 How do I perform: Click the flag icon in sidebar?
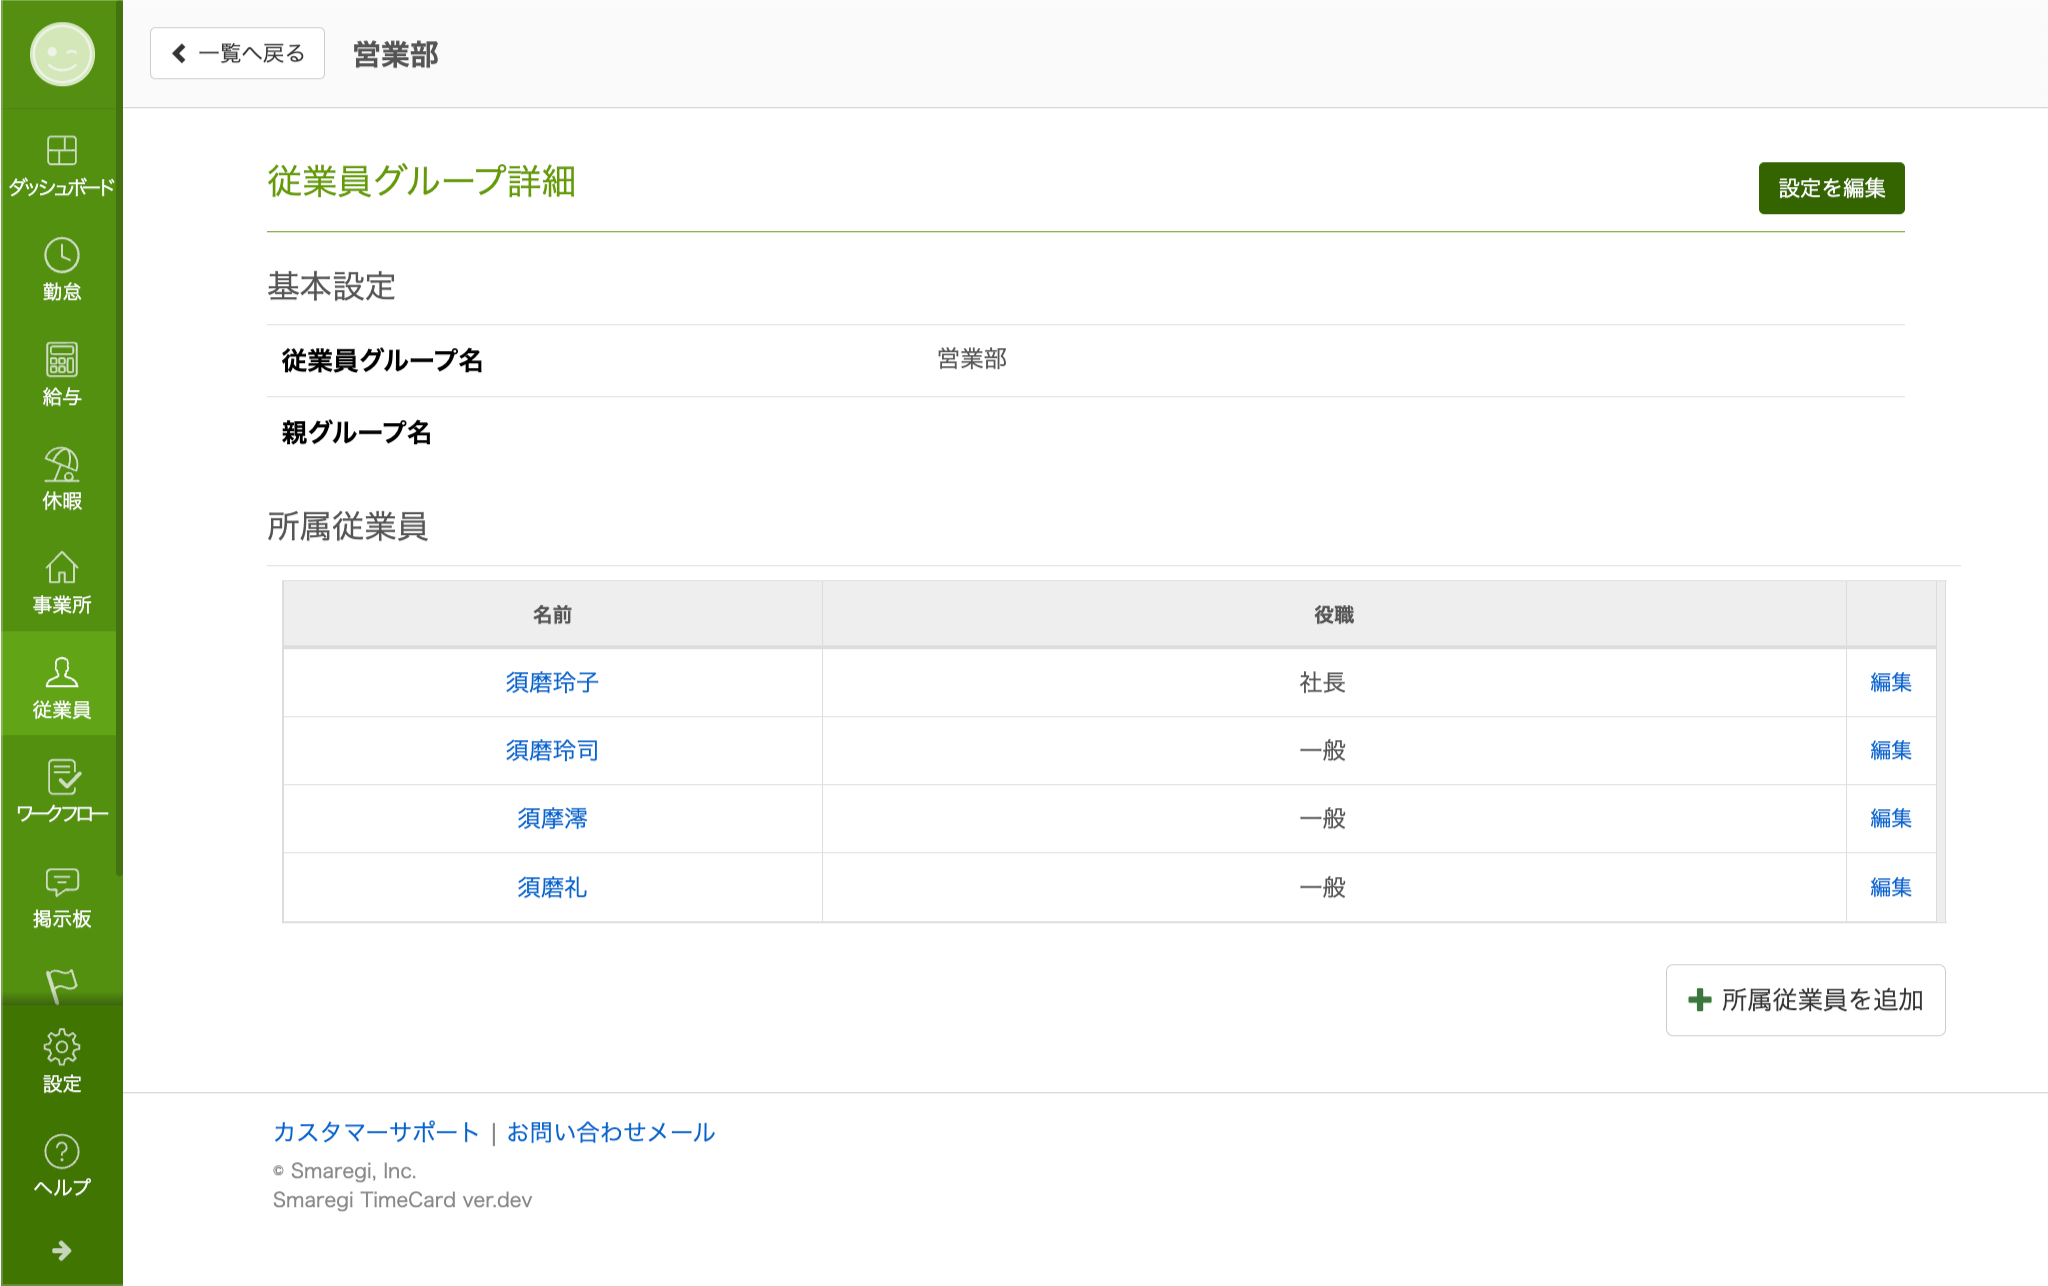tap(62, 985)
